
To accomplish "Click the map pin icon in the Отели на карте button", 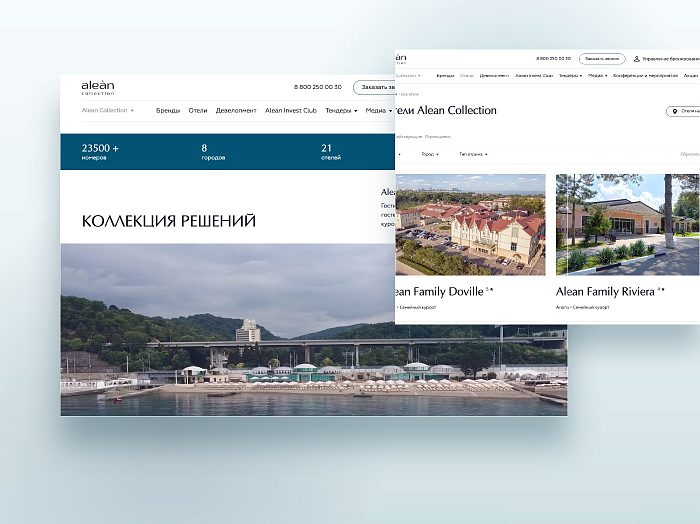I will pyautogui.click(x=675, y=111).
